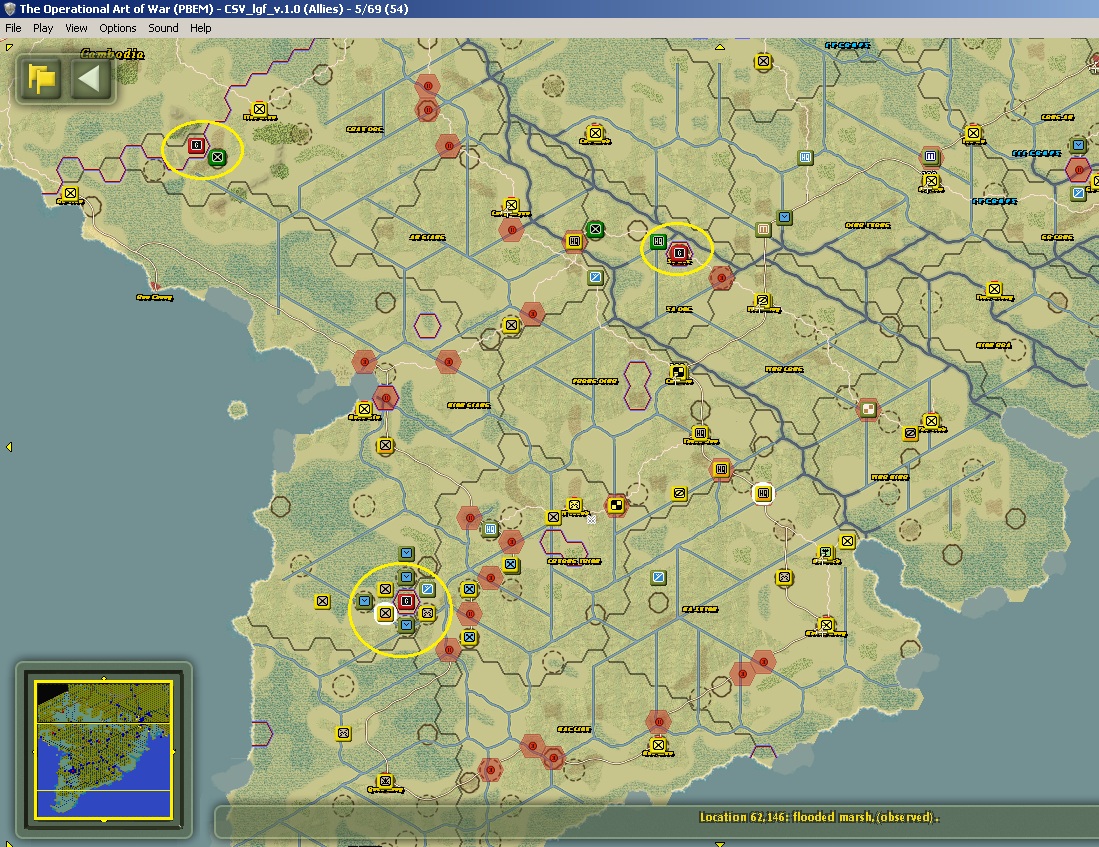This screenshot has height=847, width=1099.
Task: Select the yellow infantry touching the purple-outlined coastal hex
Action: click(x=364, y=409)
